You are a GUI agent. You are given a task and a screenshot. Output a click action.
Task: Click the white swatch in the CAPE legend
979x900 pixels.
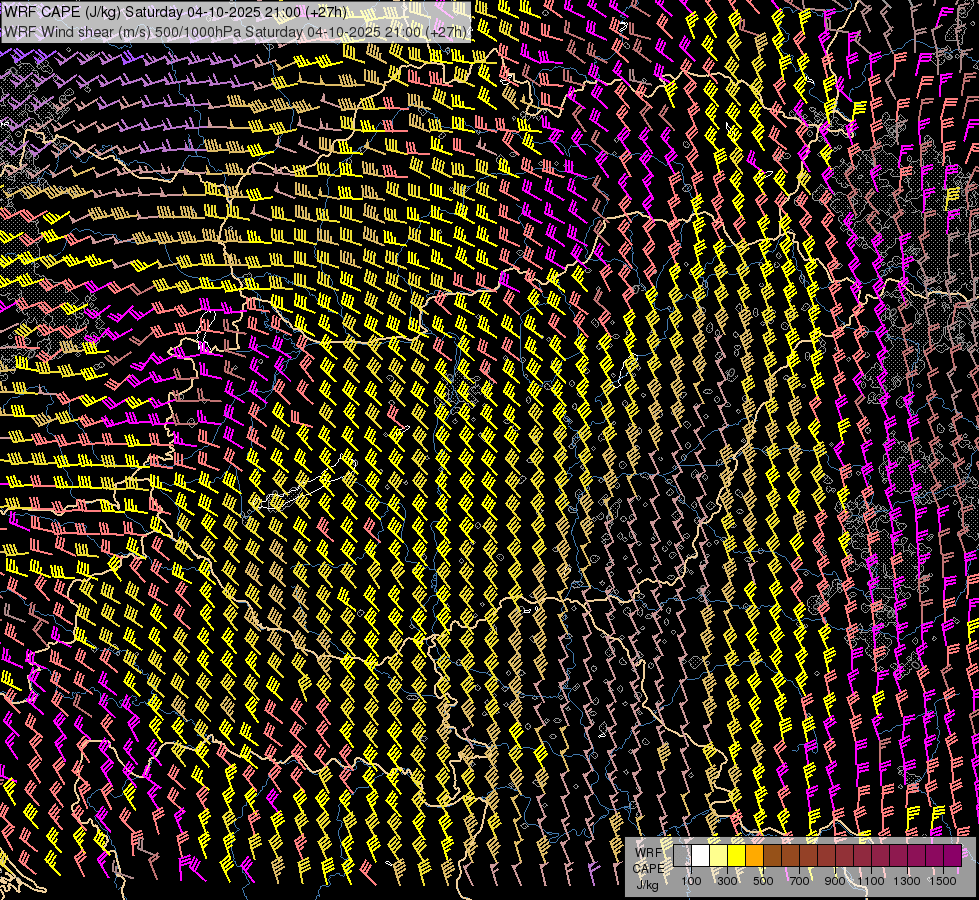coord(700,856)
